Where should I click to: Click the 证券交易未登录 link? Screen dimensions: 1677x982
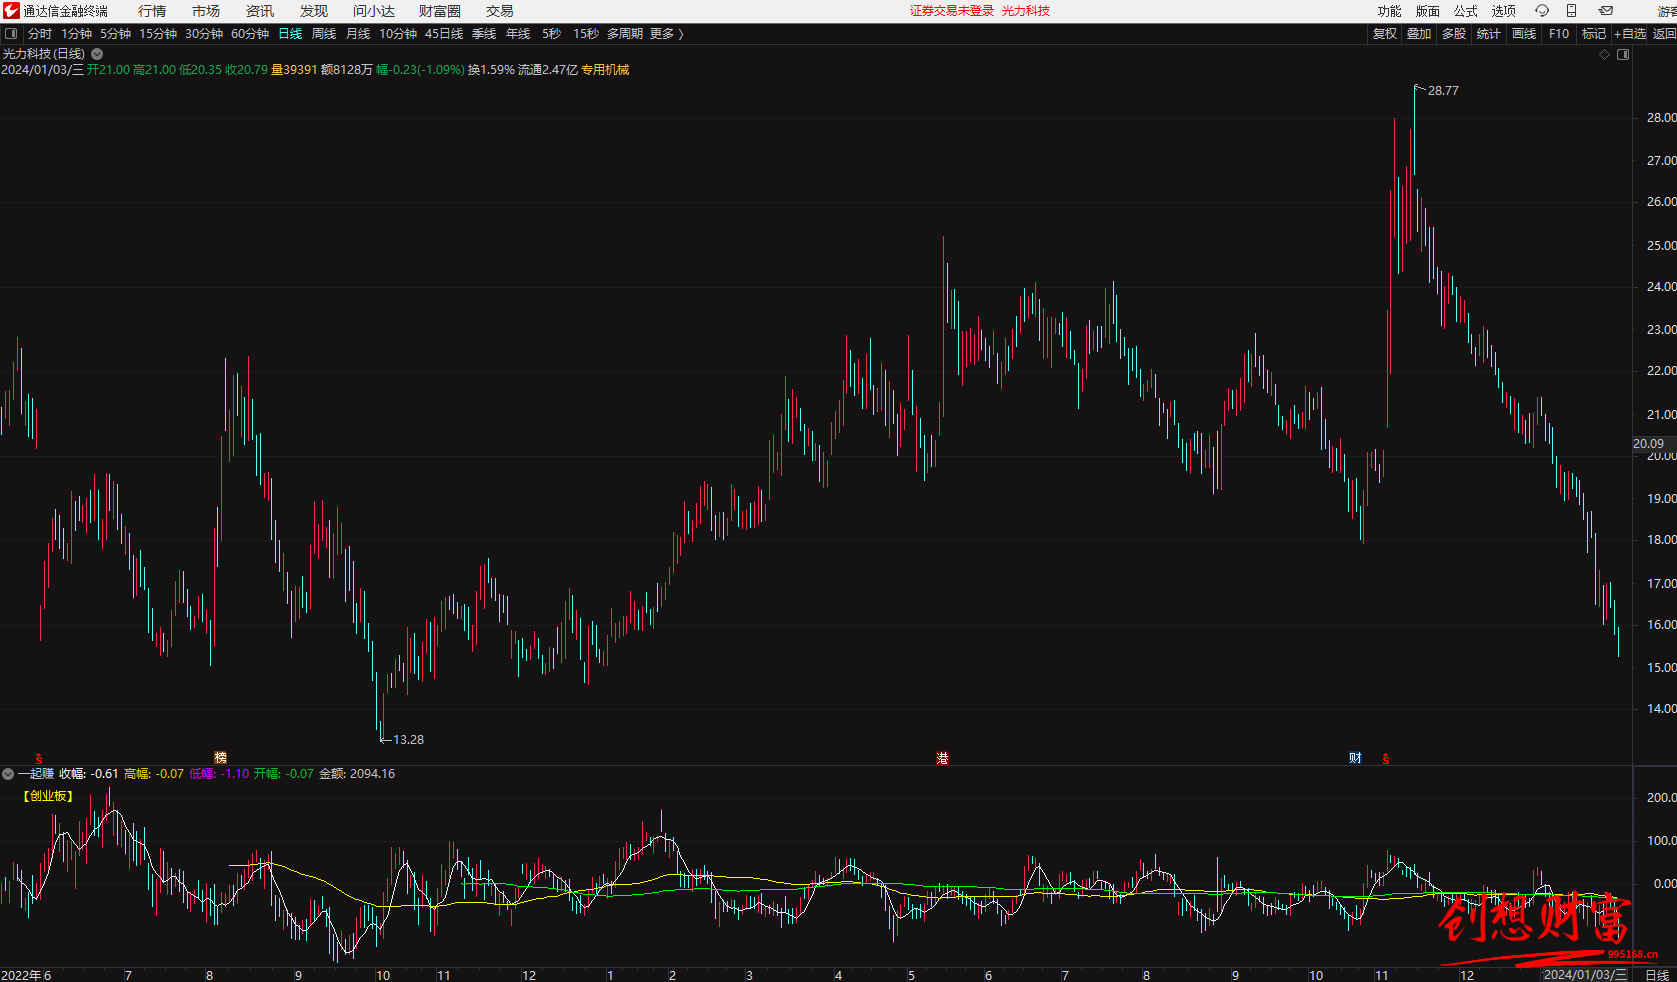(x=952, y=11)
